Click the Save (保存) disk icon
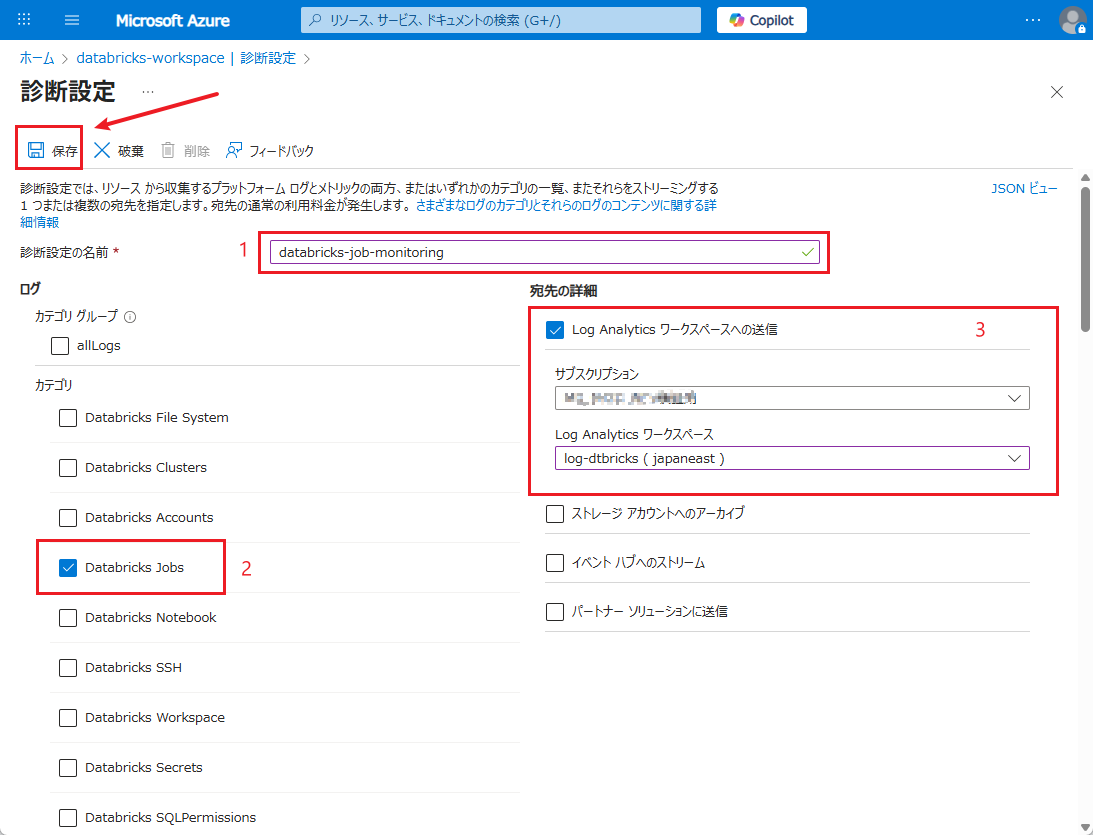This screenshot has width=1093, height=835. (36, 151)
